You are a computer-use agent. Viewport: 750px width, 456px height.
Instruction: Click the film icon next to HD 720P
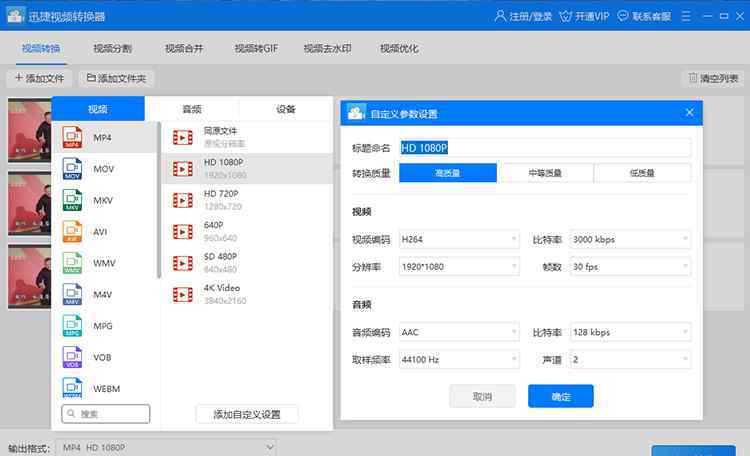[183, 200]
